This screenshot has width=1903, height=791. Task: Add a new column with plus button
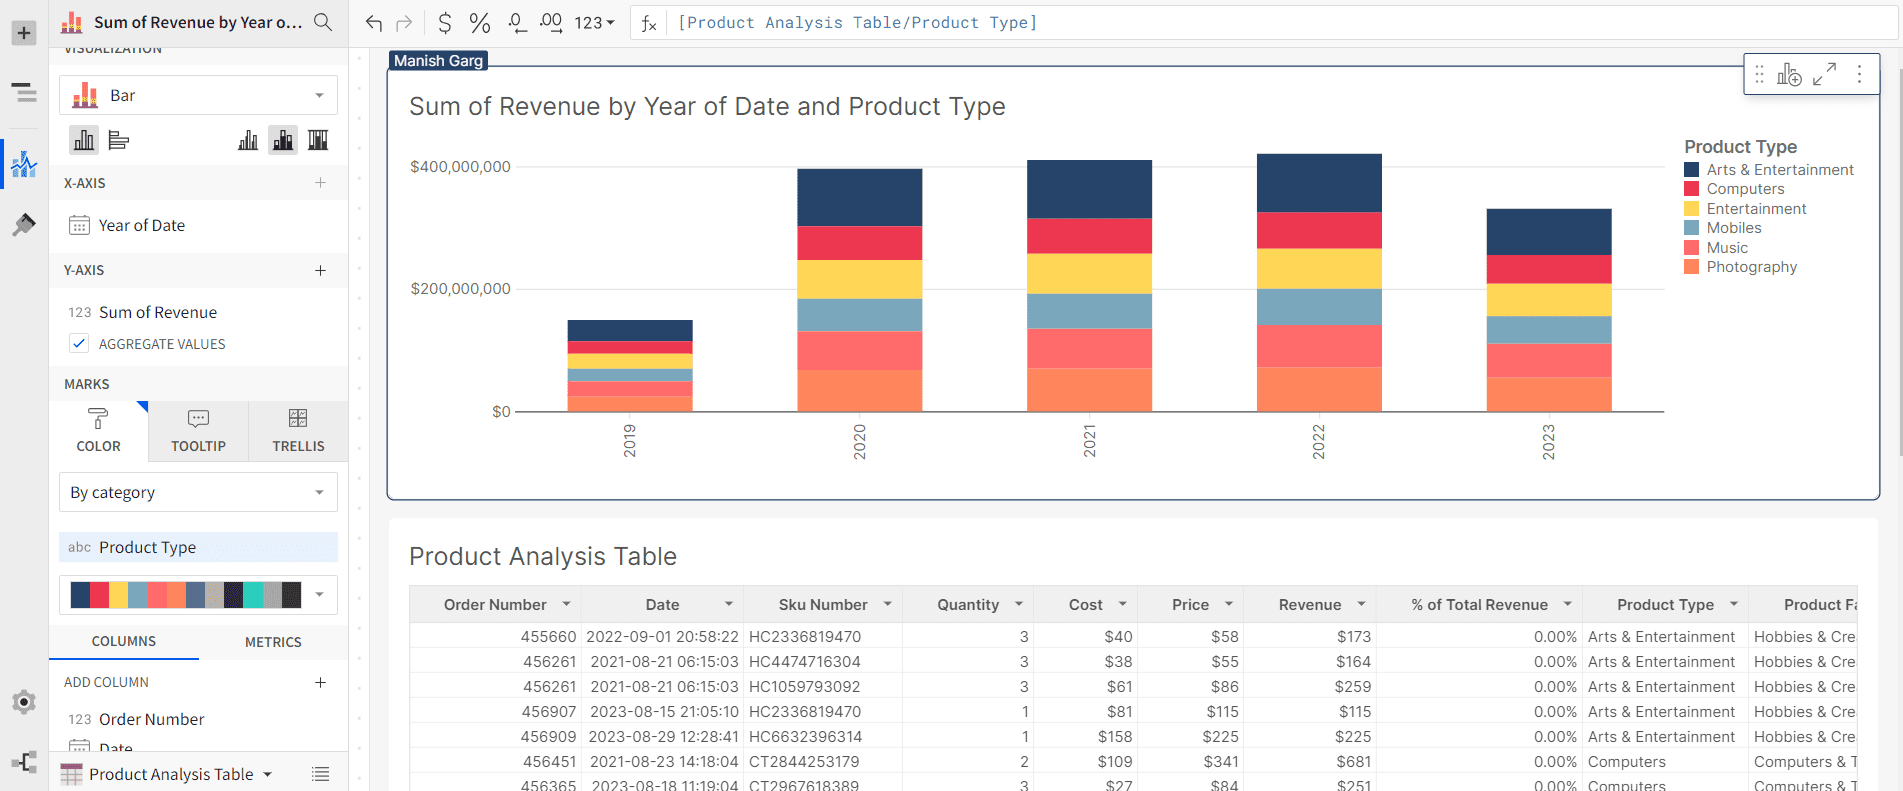(x=320, y=682)
